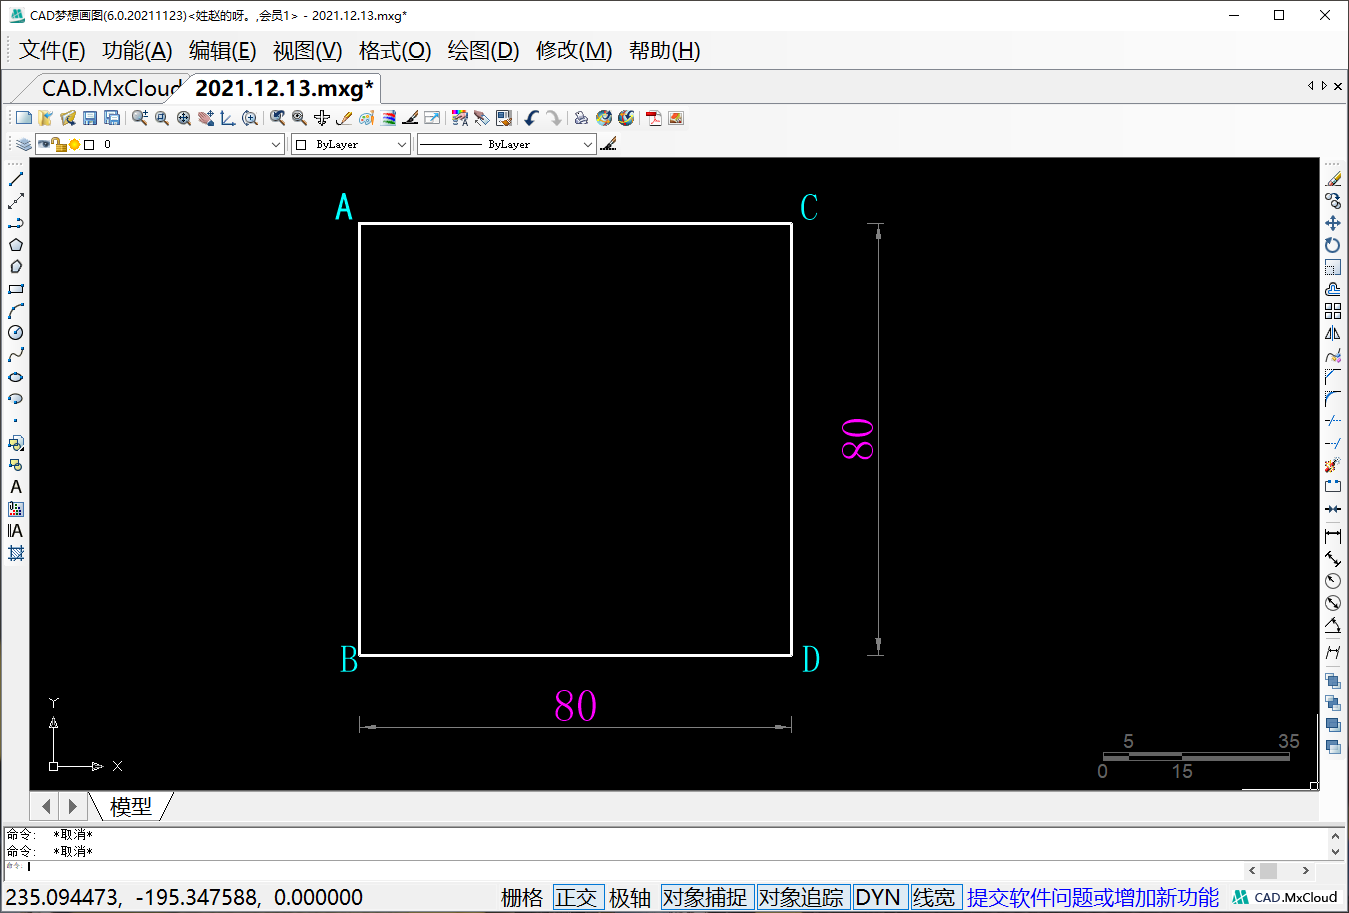Click the Undo arrow icon

pos(531,118)
